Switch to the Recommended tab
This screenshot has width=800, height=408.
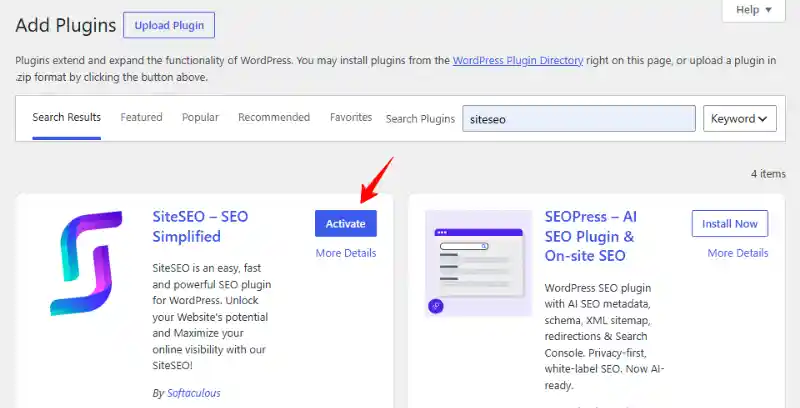coord(274,117)
